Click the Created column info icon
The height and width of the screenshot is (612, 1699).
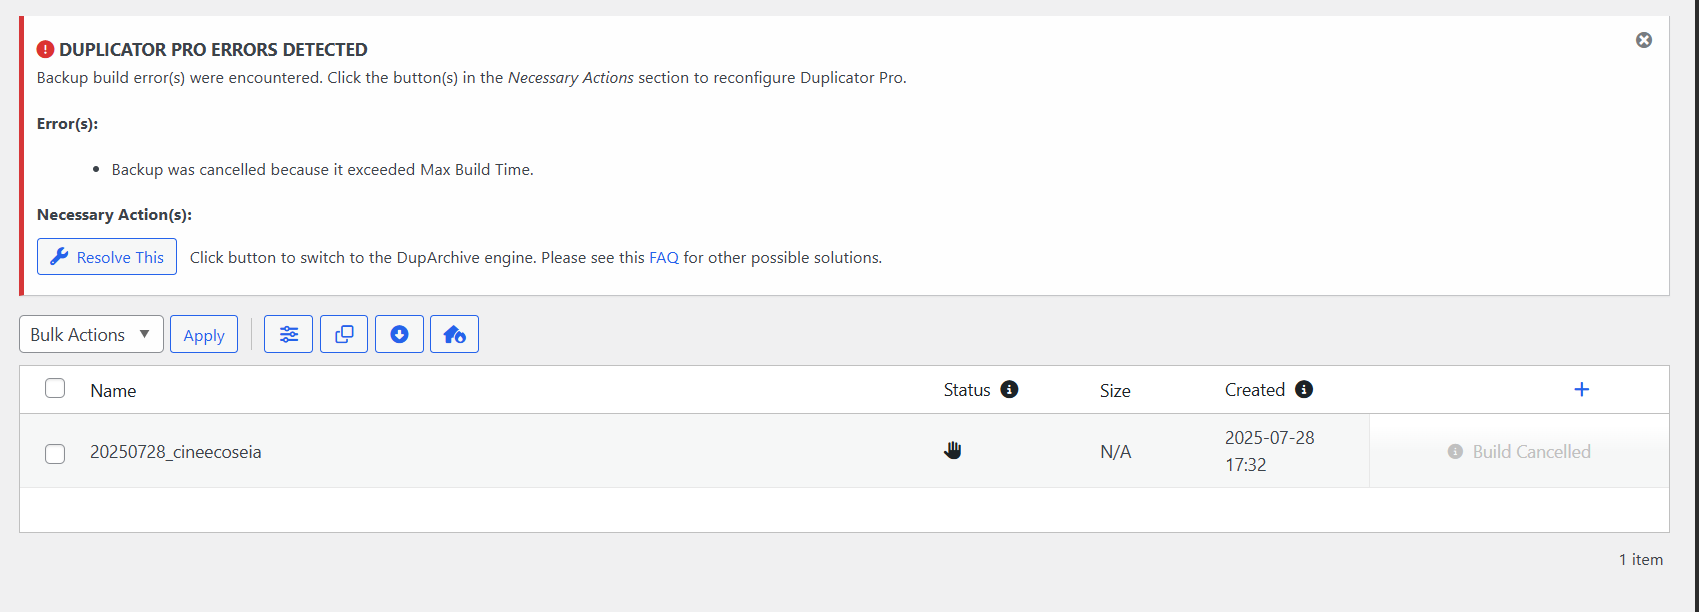(x=1304, y=389)
